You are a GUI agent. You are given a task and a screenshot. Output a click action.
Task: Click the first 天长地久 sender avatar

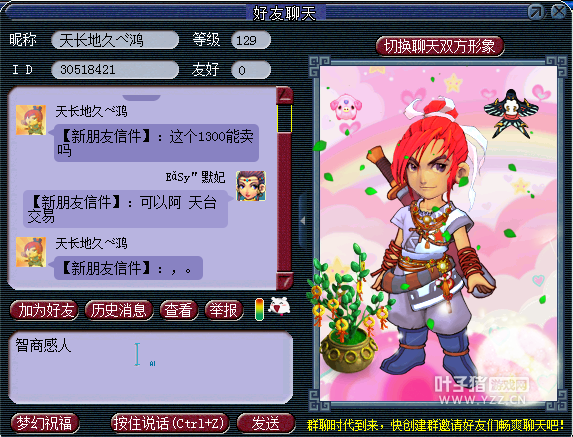point(31,120)
